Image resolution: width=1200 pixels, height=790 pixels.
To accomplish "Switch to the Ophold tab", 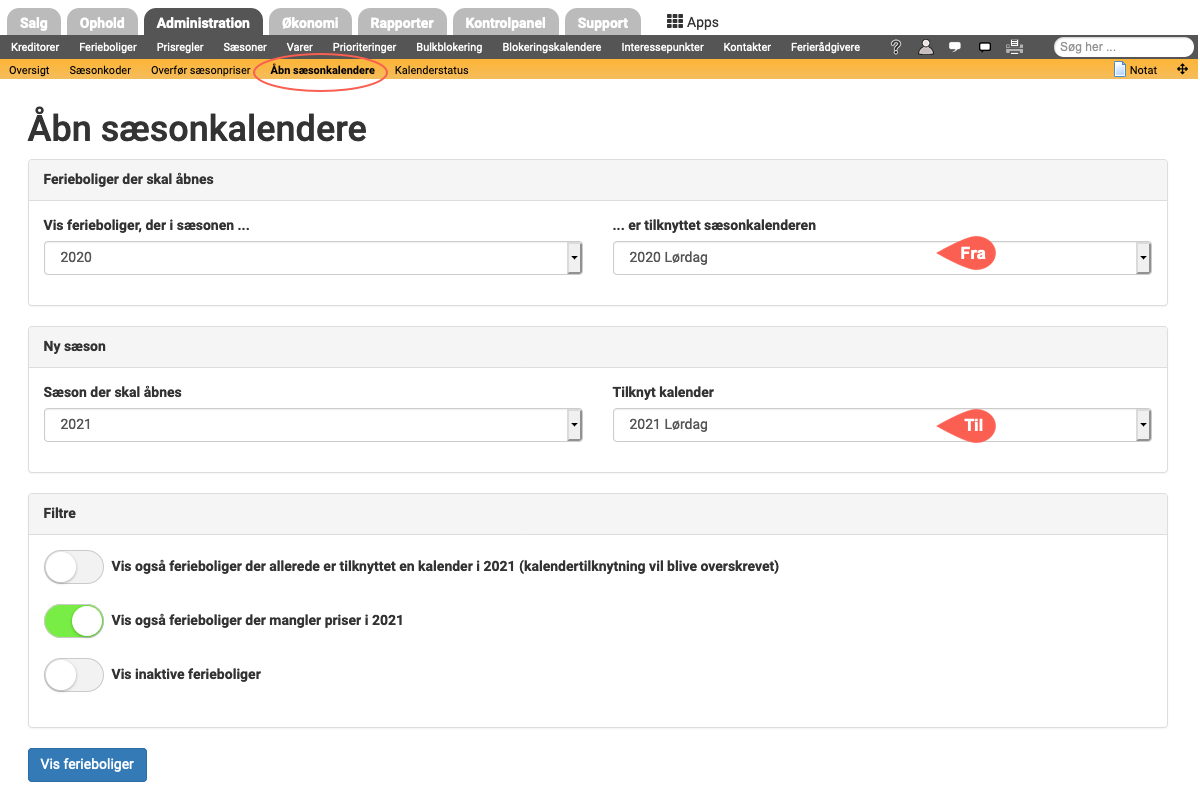I will (102, 22).
